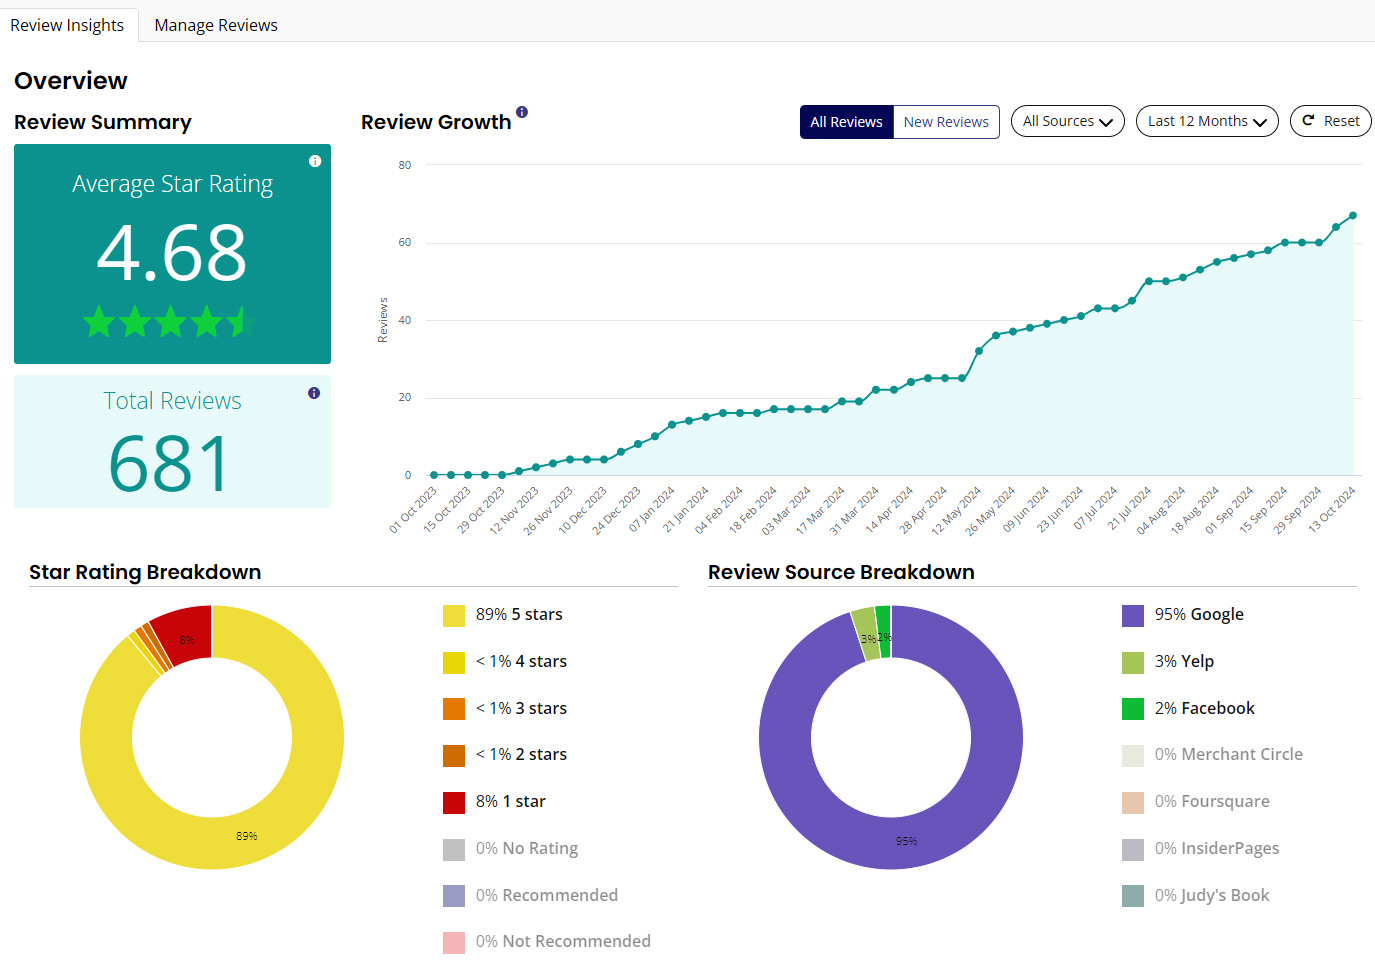Toggle the No Rating legend swatch
Screen dimensions: 1375x969
454,849
